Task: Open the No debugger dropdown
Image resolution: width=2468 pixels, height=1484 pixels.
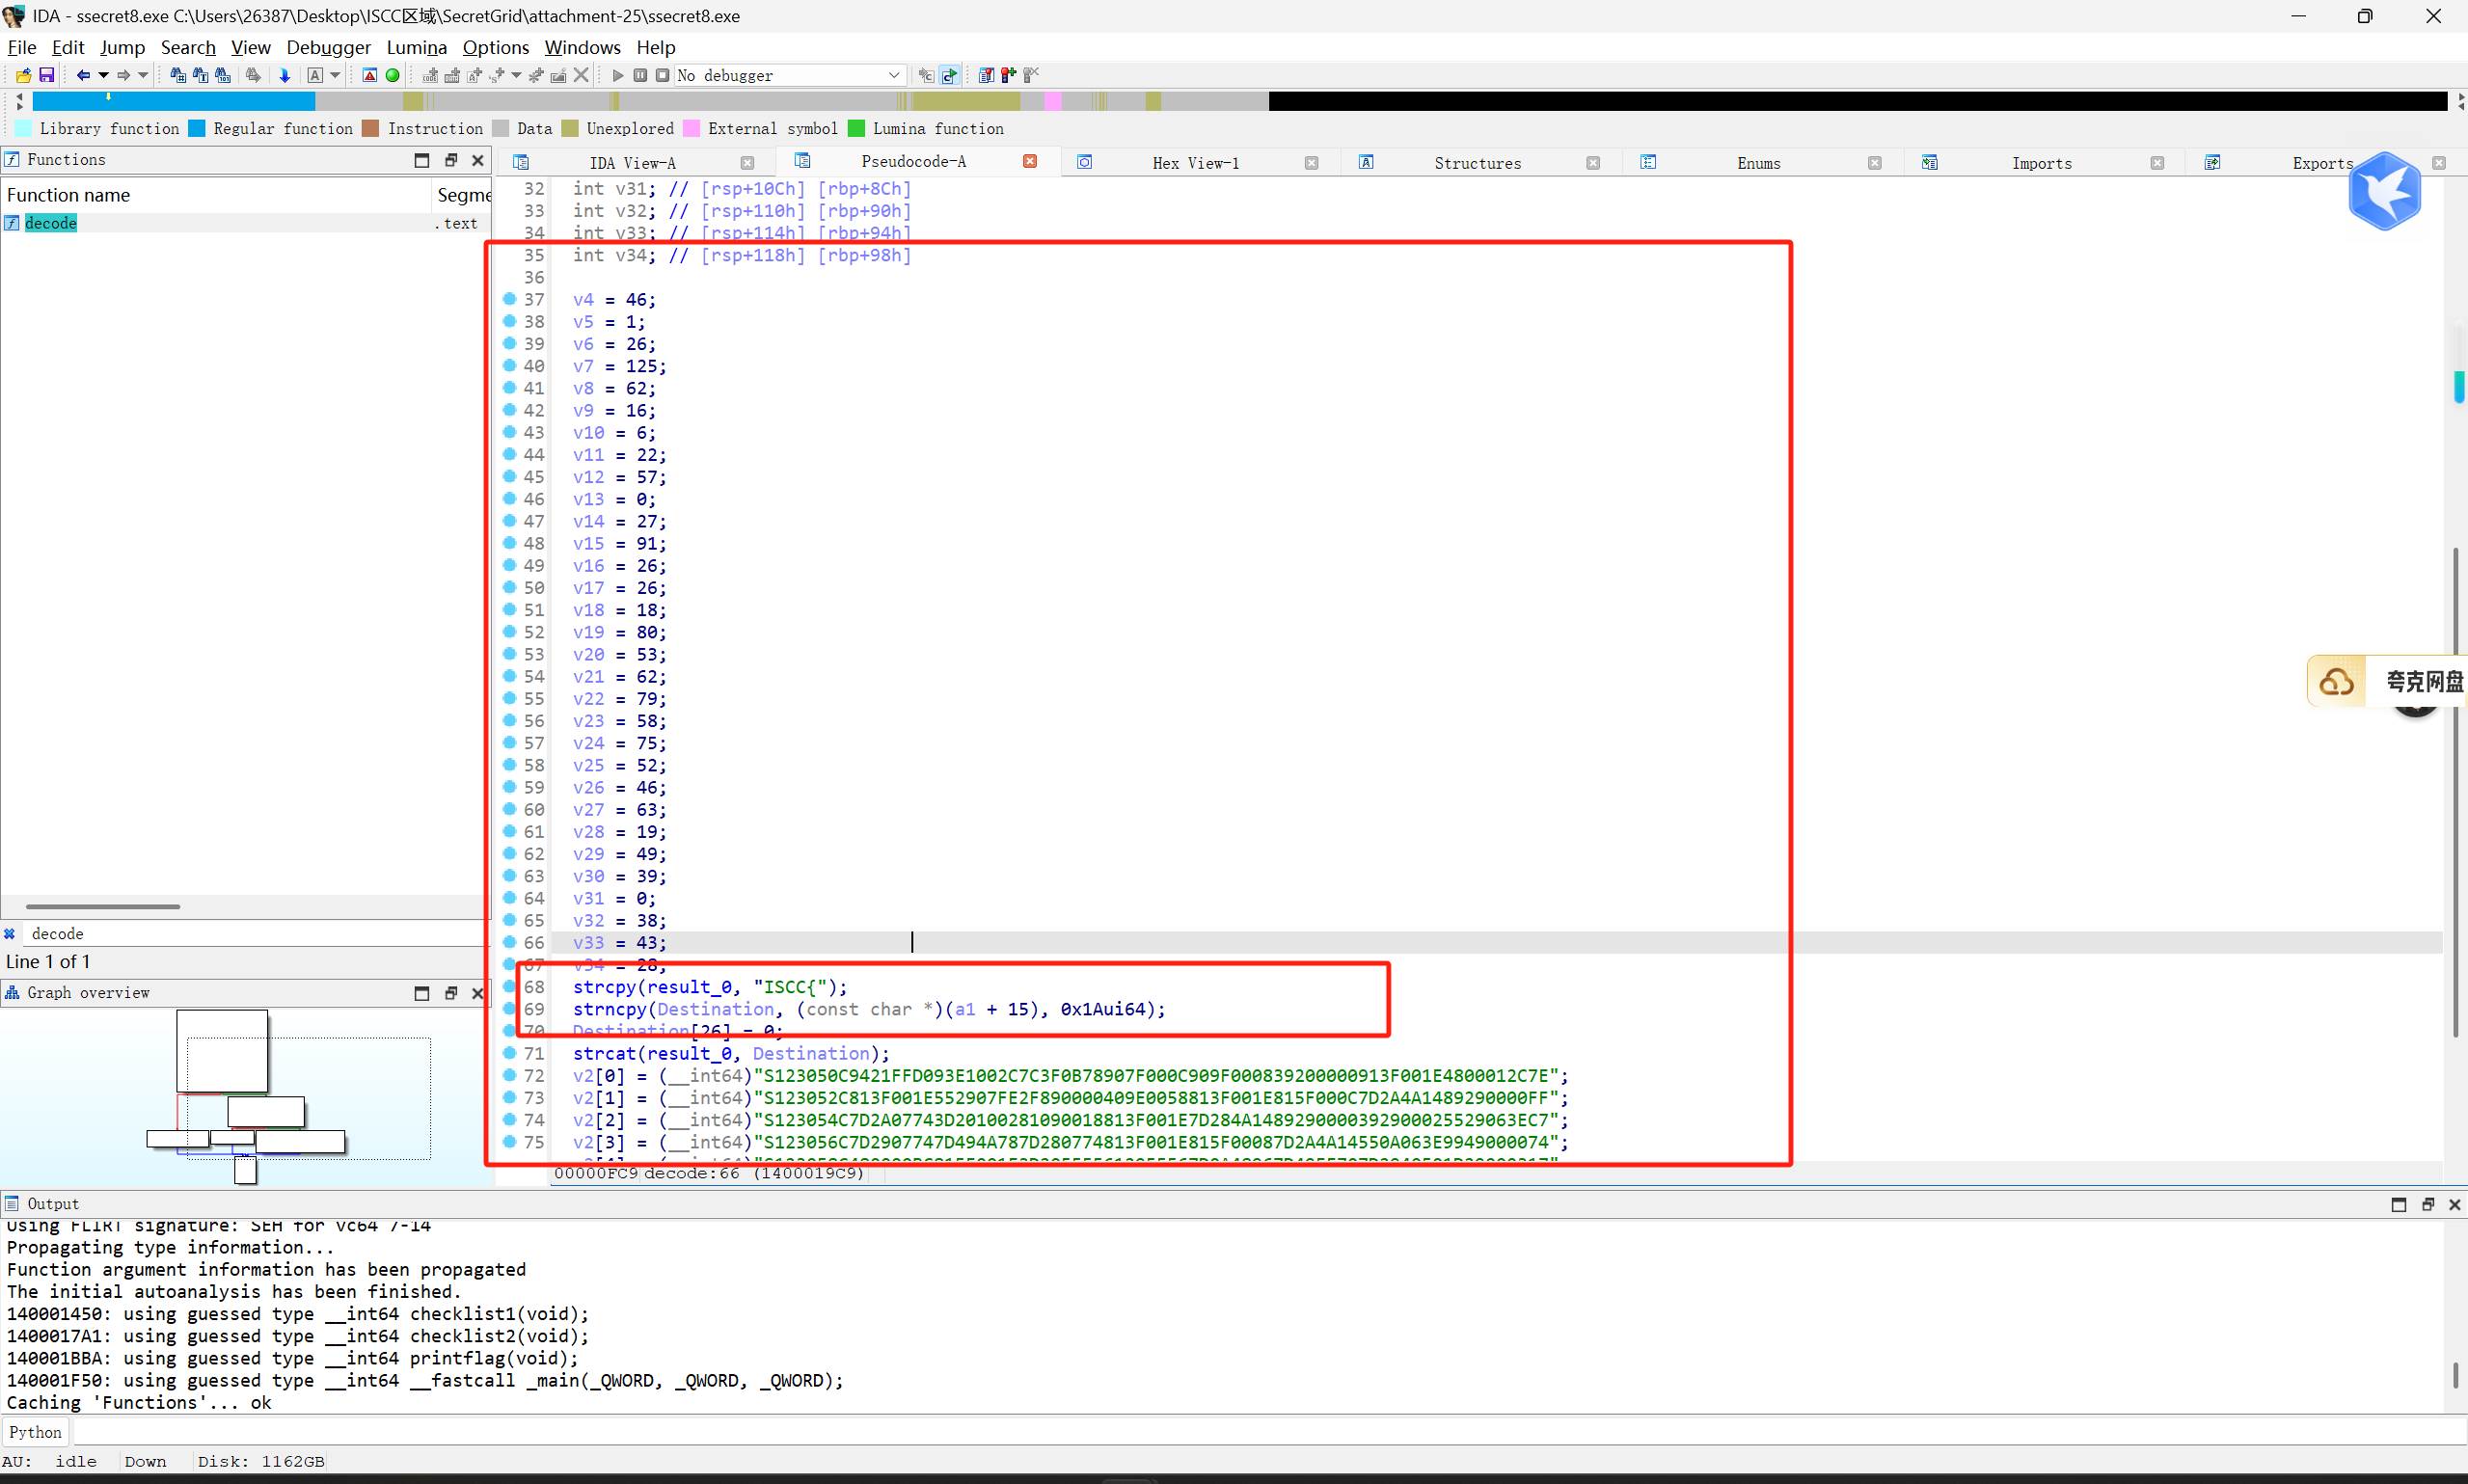Action: pyautogui.click(x=893, y=75)
